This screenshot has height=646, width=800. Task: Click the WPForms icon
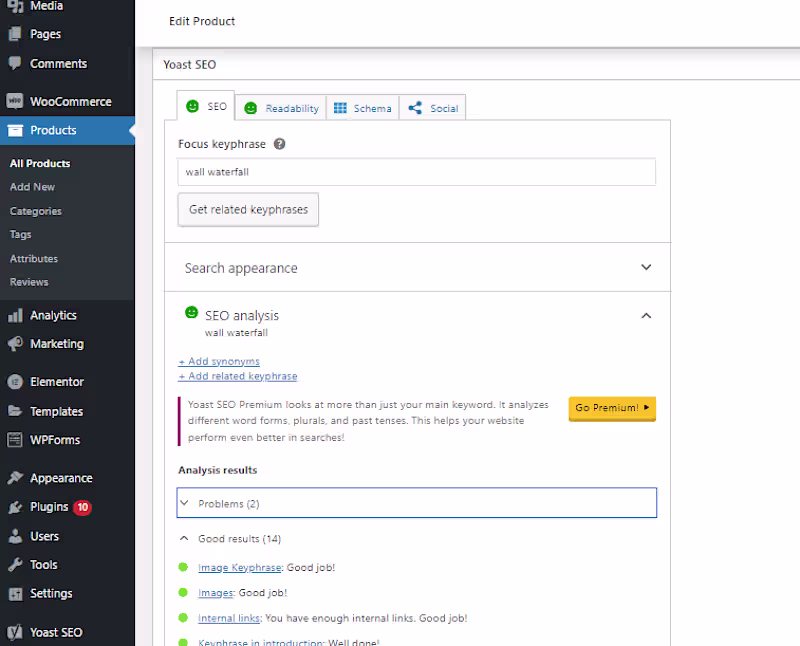tap(15, 440)
